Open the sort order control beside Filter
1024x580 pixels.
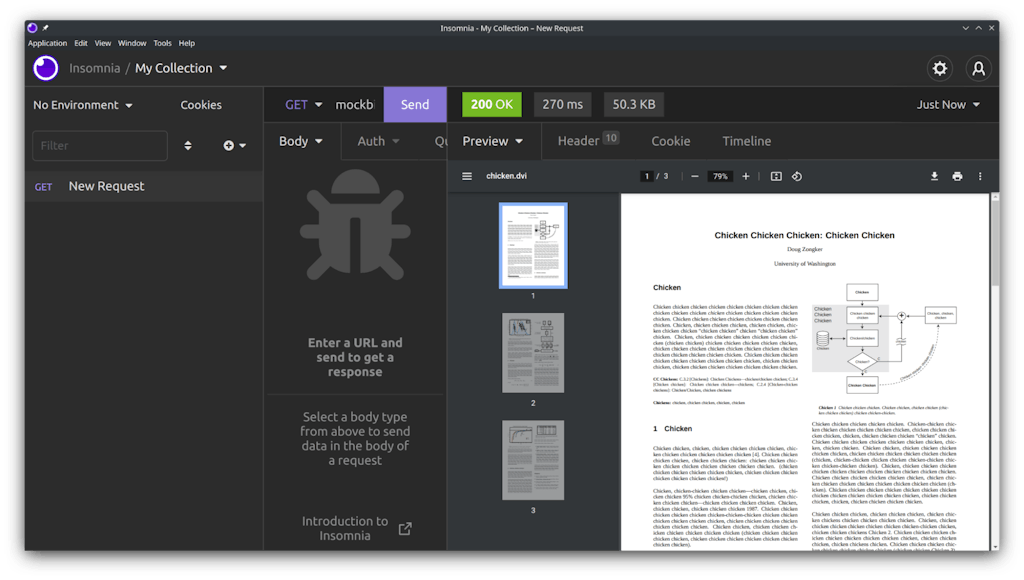click(188, 146)
